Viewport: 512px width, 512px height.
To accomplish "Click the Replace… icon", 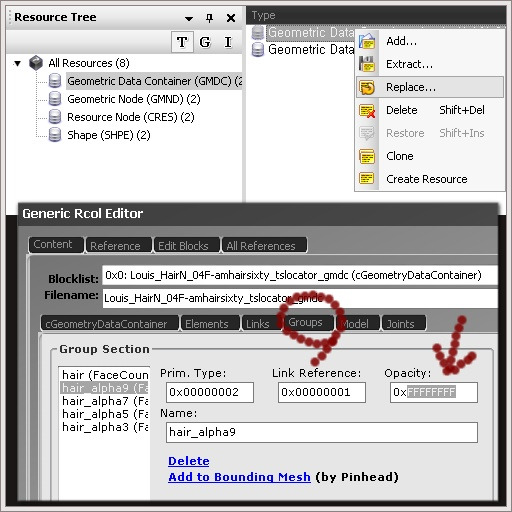I will tap(367, 87).
